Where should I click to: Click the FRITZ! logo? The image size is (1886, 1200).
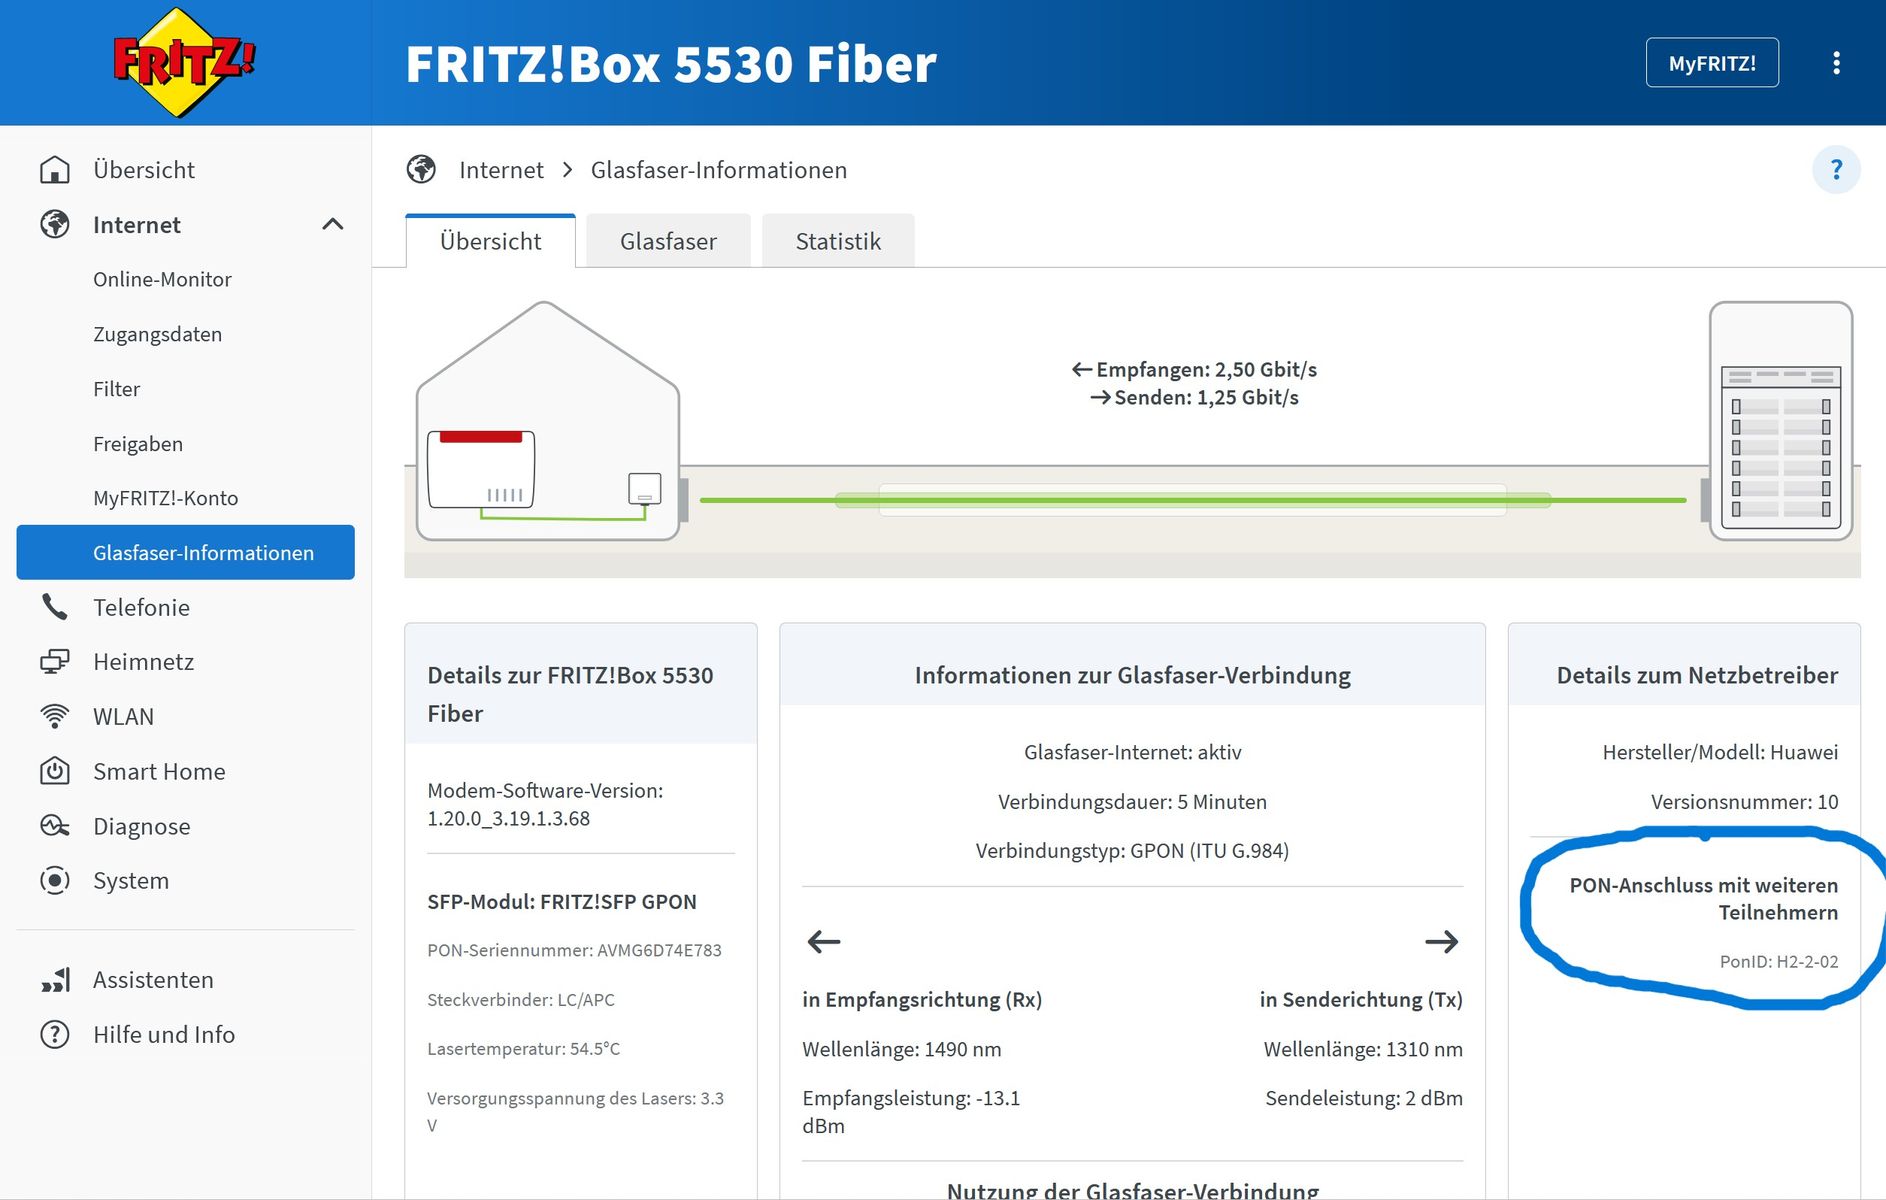[184, 62]
